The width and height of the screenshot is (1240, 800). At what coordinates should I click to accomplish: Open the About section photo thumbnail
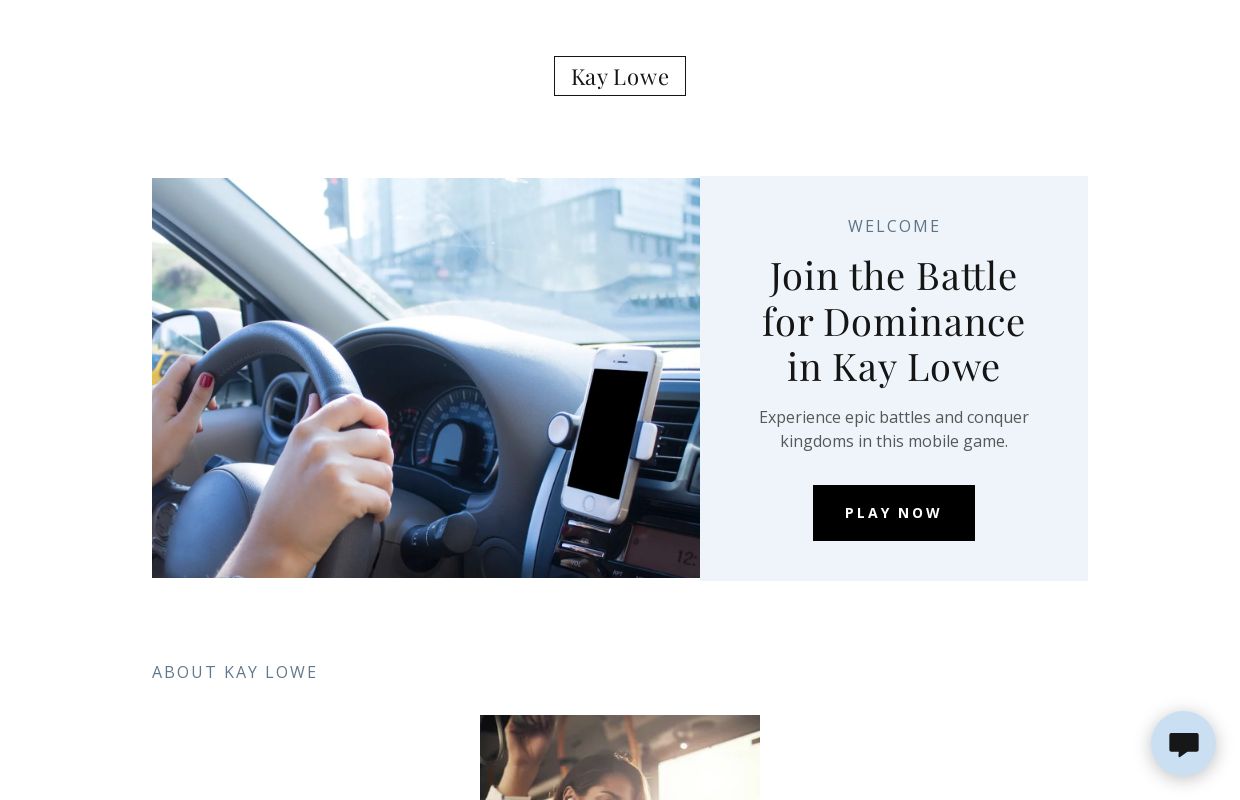click(x=620, y=757)
